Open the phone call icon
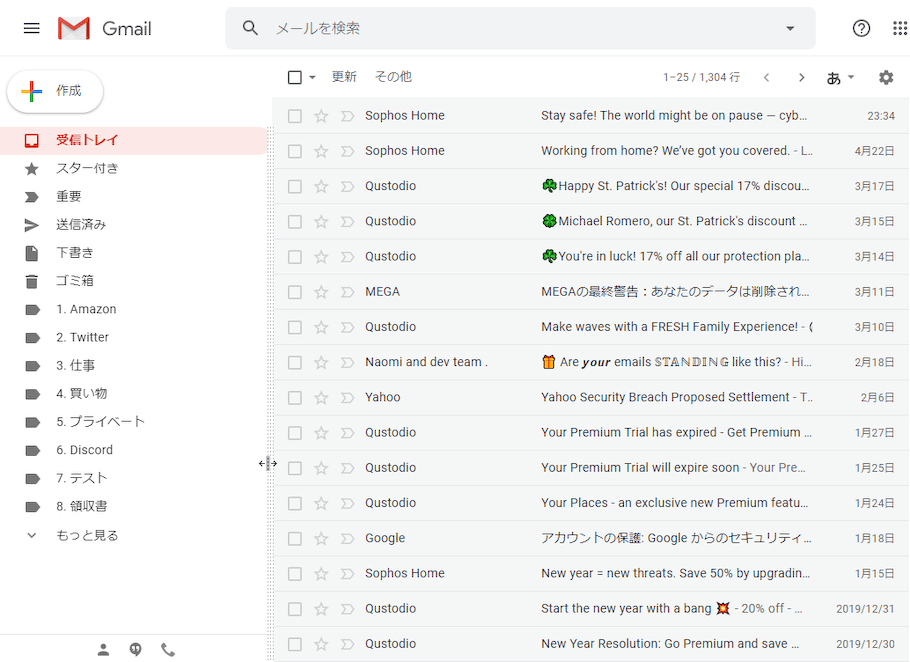Viewport: 910px width, 662px height. tap(168, 649)
